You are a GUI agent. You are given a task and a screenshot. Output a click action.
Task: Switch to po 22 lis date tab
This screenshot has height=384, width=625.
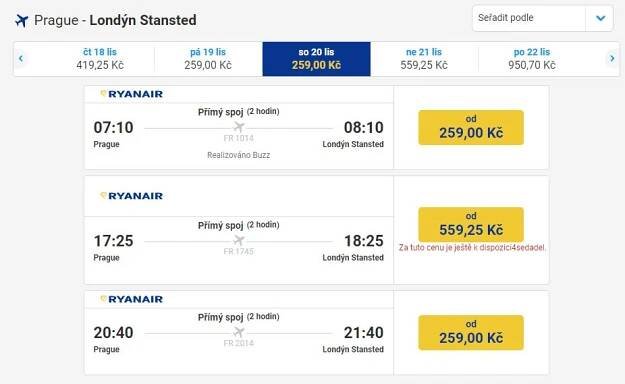tap(532, 59)
